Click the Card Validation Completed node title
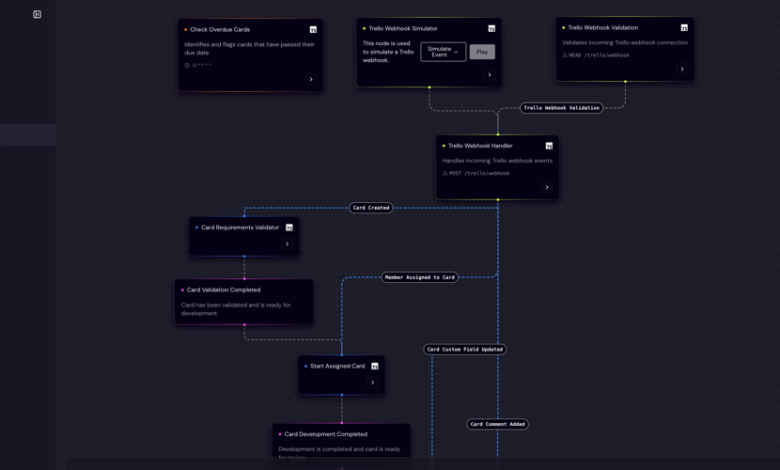Screen dimensions: 780x470 tap(223, 290)
